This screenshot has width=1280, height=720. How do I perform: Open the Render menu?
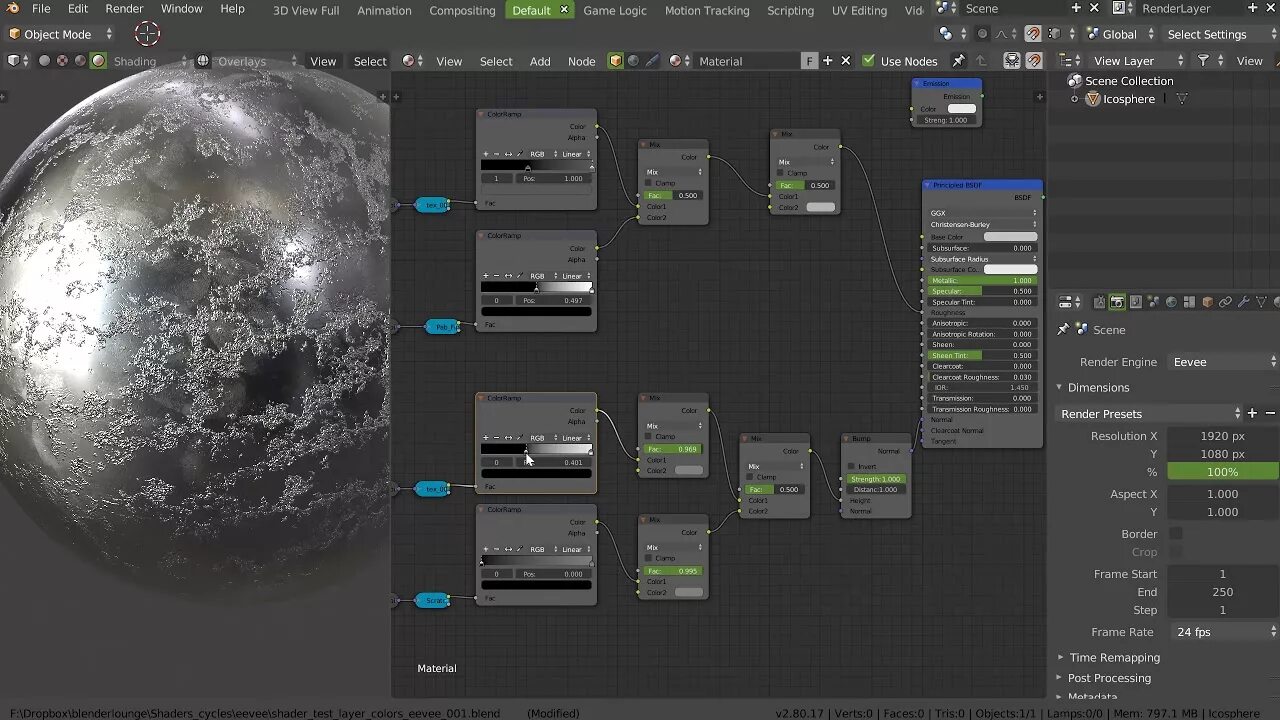click(x=124, y=9)
